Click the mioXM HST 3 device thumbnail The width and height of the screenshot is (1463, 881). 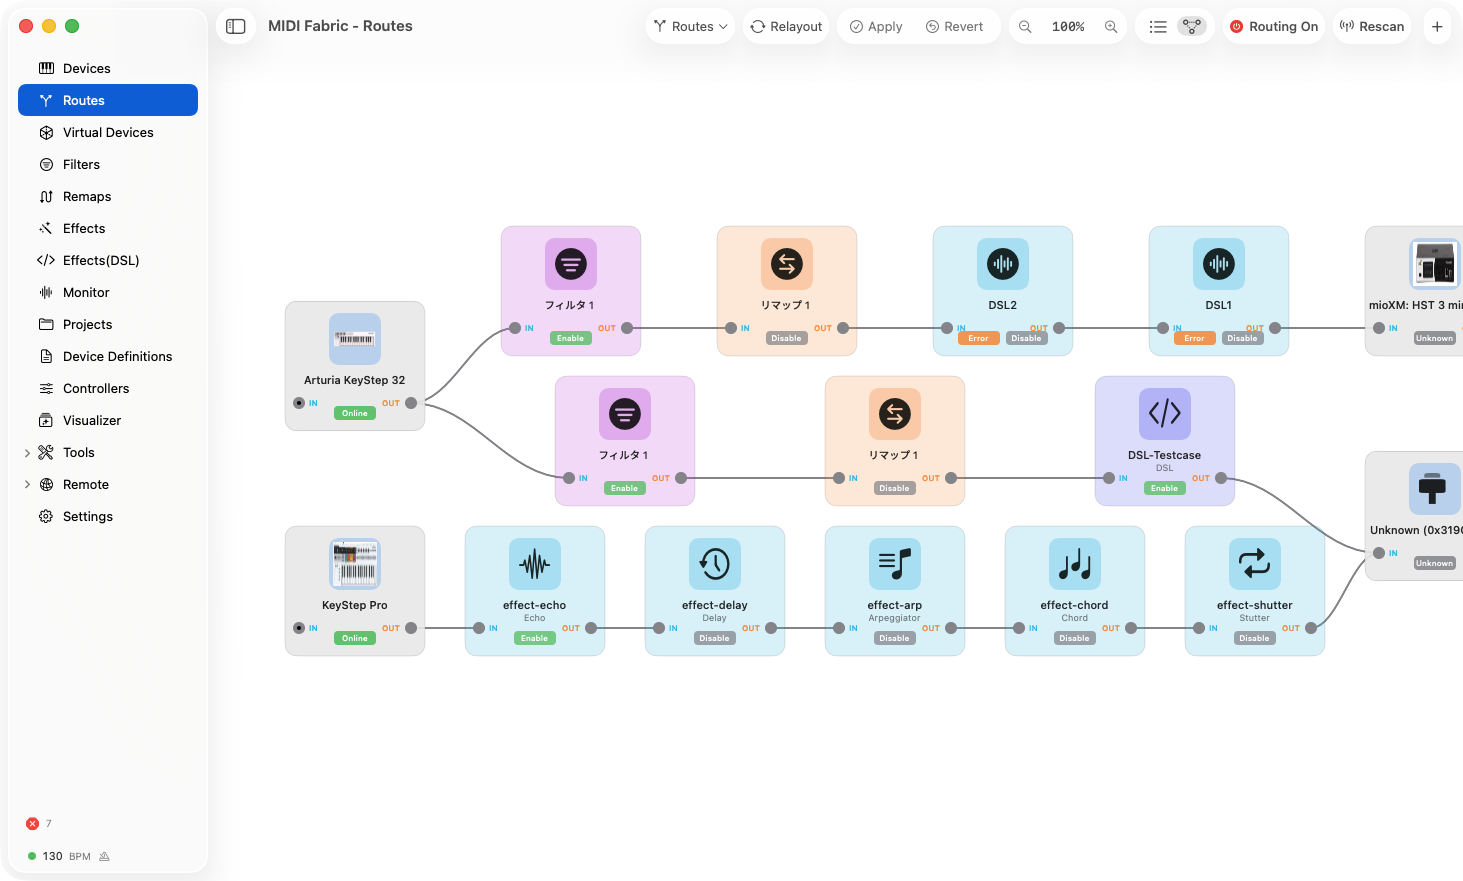tap(1435, 264)
